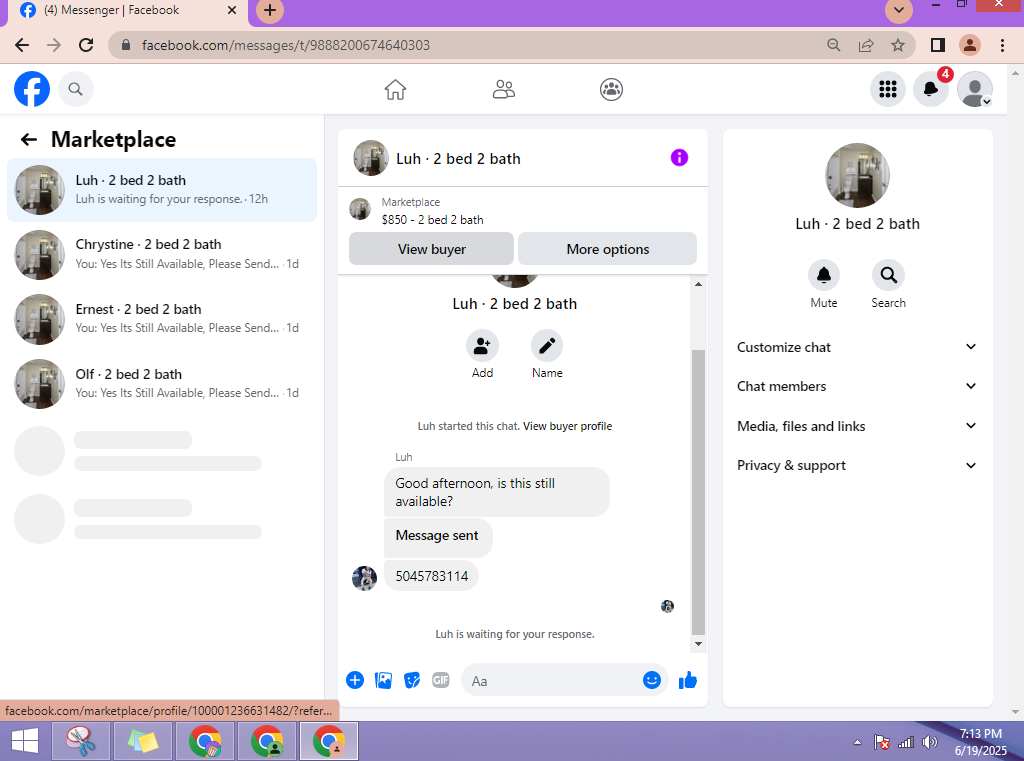
Task: Open the Groups icon in top navigation
Action: [611, 89]
